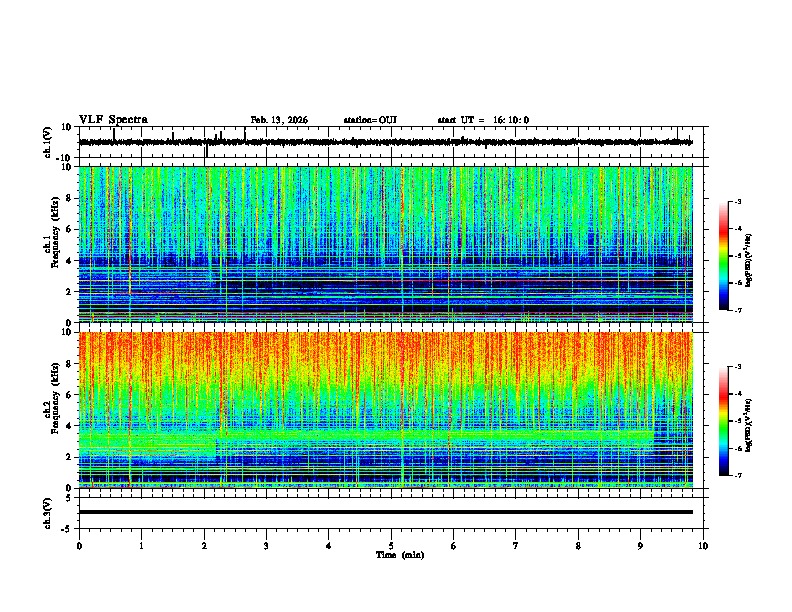Click inside the ch.1 spectrogram panel
This screenshot has height=612, width=792.
click(385, 244)
